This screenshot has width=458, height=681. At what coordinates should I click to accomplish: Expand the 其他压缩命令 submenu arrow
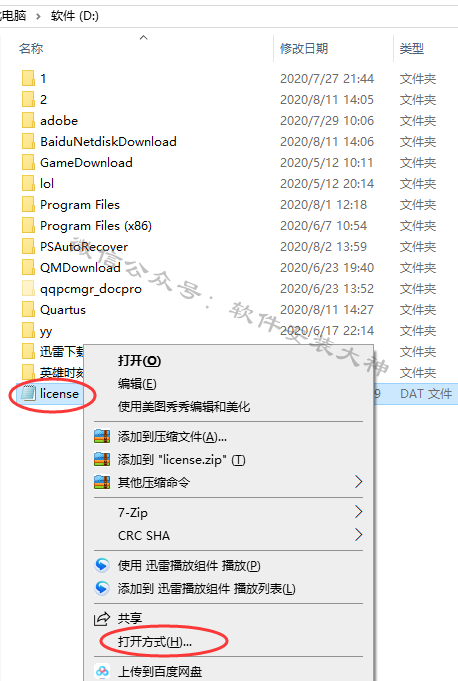click(x=358, y=482)
